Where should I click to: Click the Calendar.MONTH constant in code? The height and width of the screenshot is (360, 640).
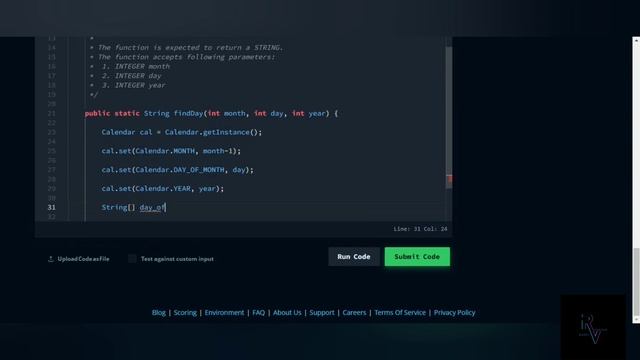pos(165,151)
